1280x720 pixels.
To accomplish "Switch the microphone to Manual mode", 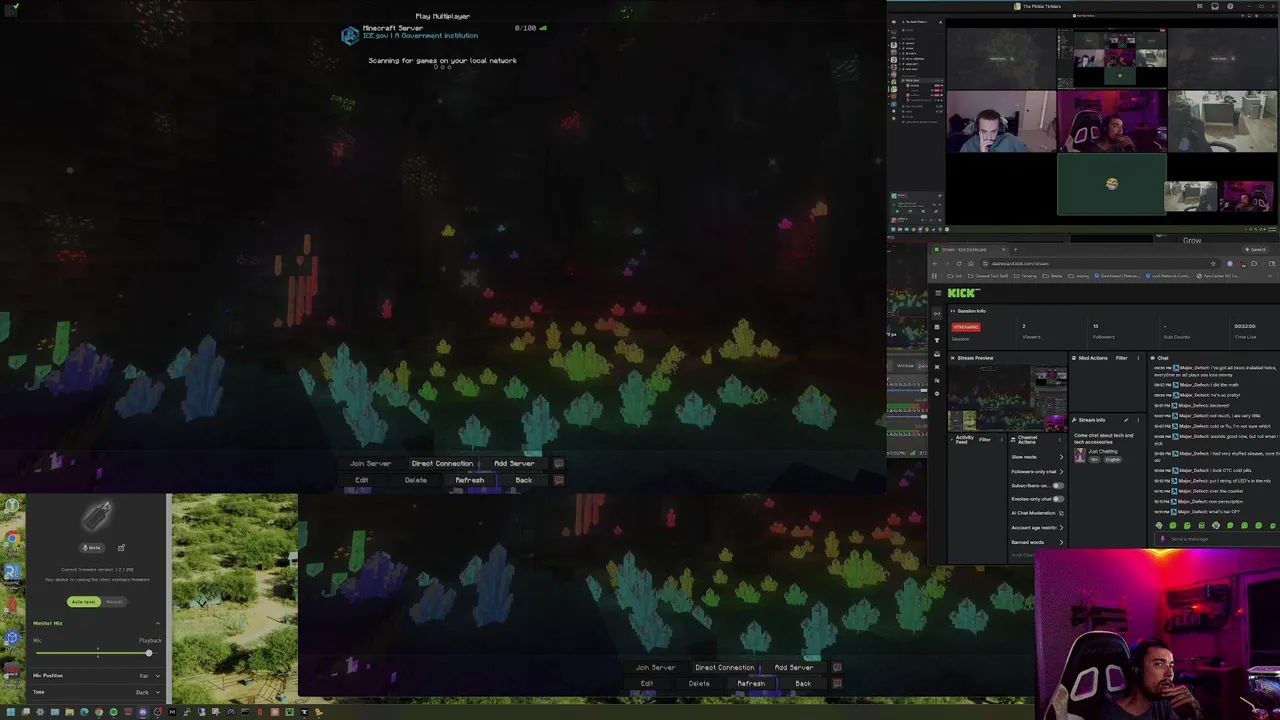I will pos(114,602).
